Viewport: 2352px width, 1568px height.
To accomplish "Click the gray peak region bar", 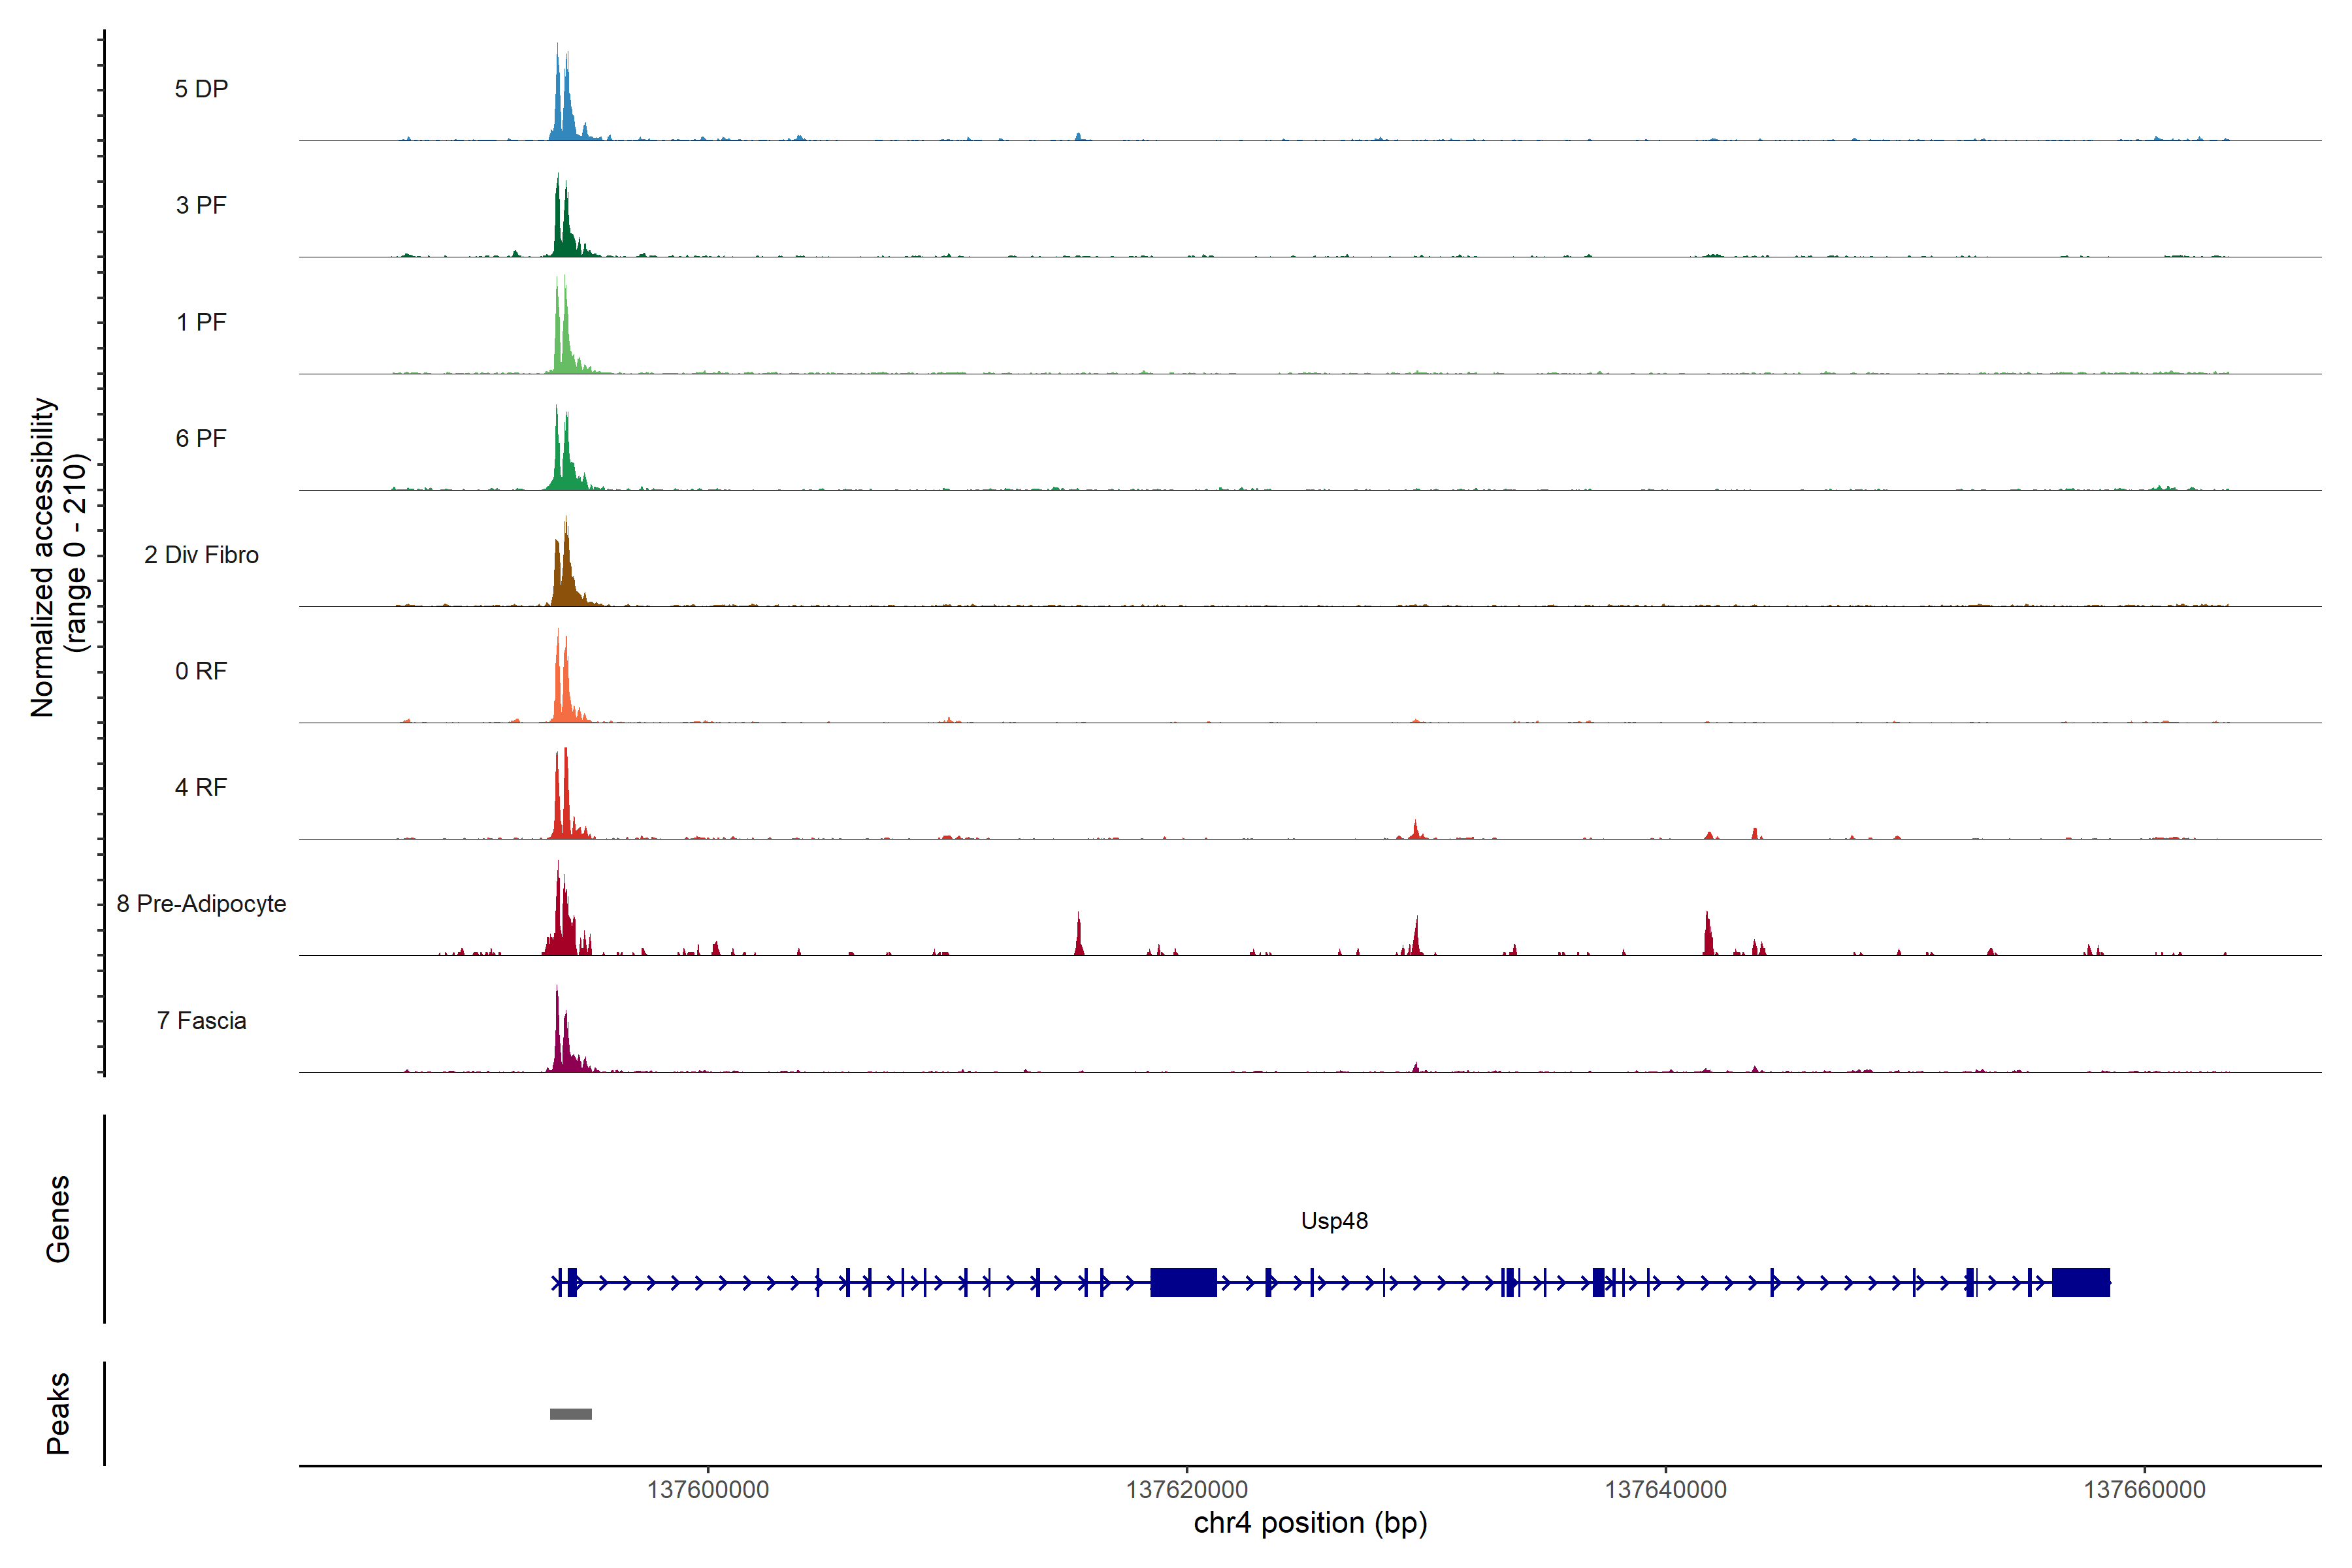I will [571, 1414].
